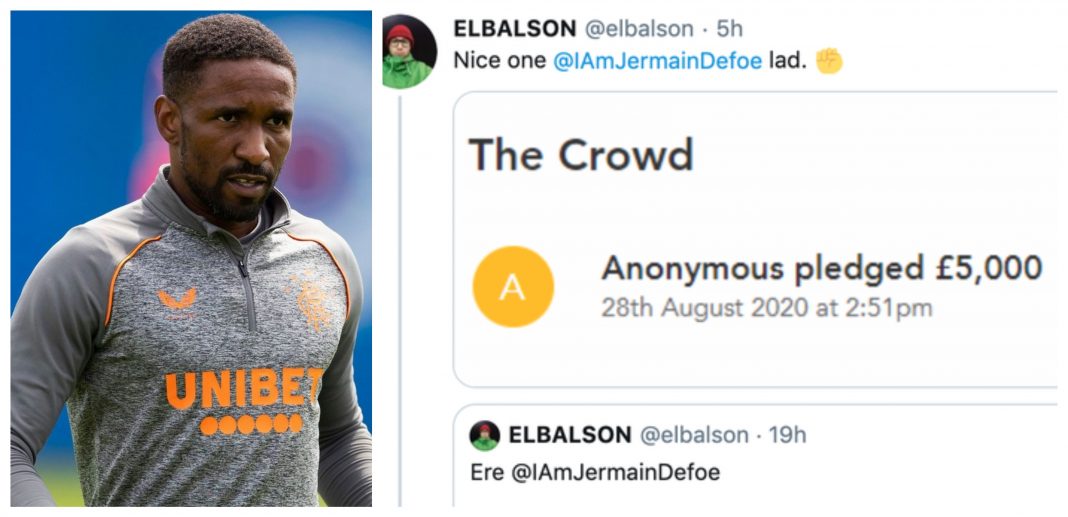Click the @elbalson handle in top tweet
This screenshot has width=1068, height=517.
639,29
